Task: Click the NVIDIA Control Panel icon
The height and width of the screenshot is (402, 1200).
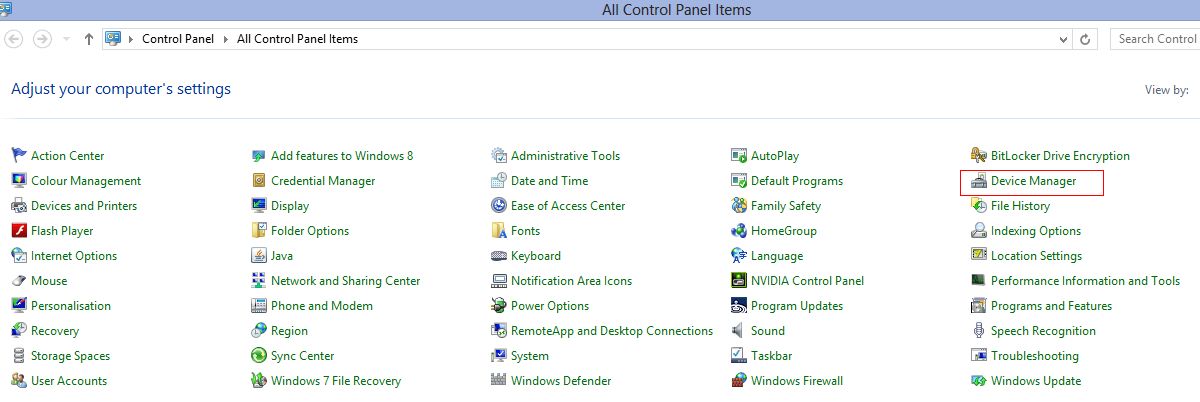Action: (739, 281)
